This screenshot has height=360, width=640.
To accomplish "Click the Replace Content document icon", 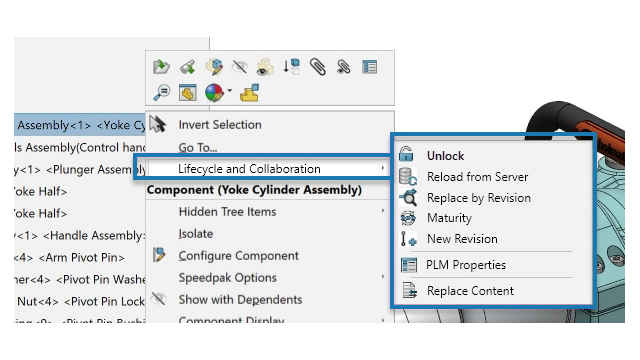I will click(409, 291).
